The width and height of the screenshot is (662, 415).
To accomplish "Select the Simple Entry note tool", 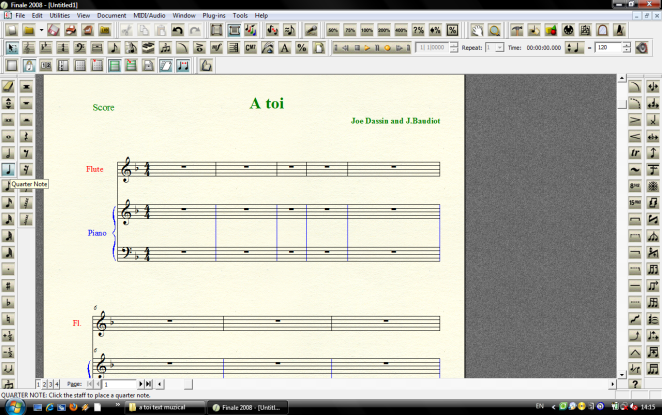I will pos(114,48).
